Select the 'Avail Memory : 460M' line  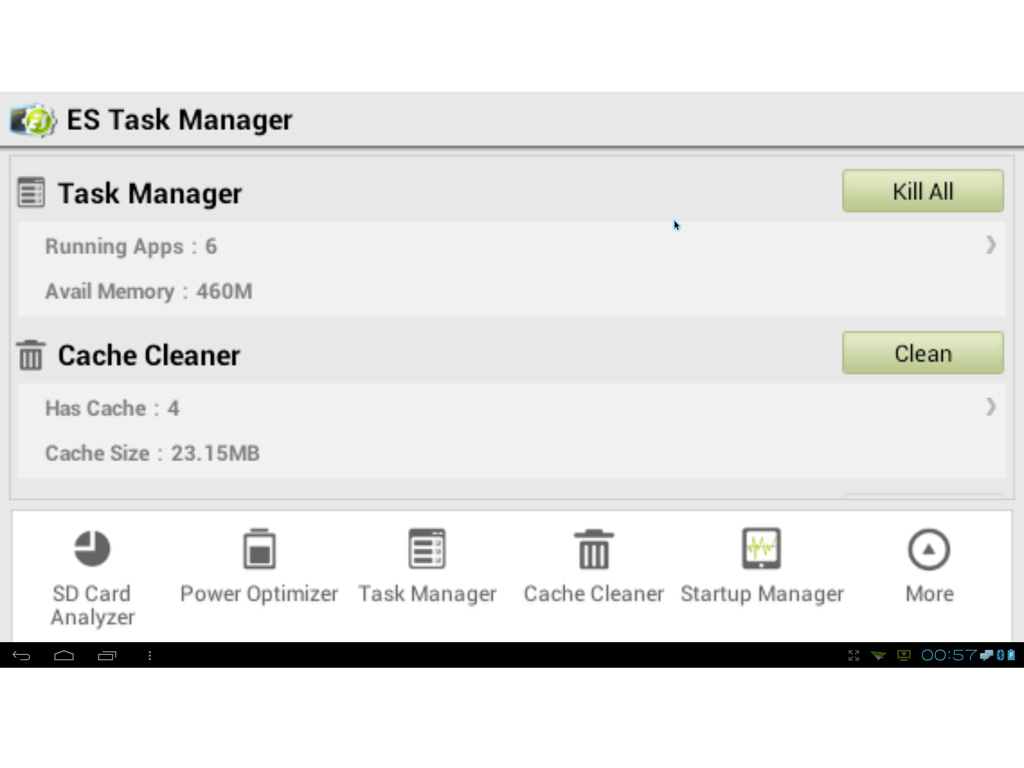click(148, 291)
